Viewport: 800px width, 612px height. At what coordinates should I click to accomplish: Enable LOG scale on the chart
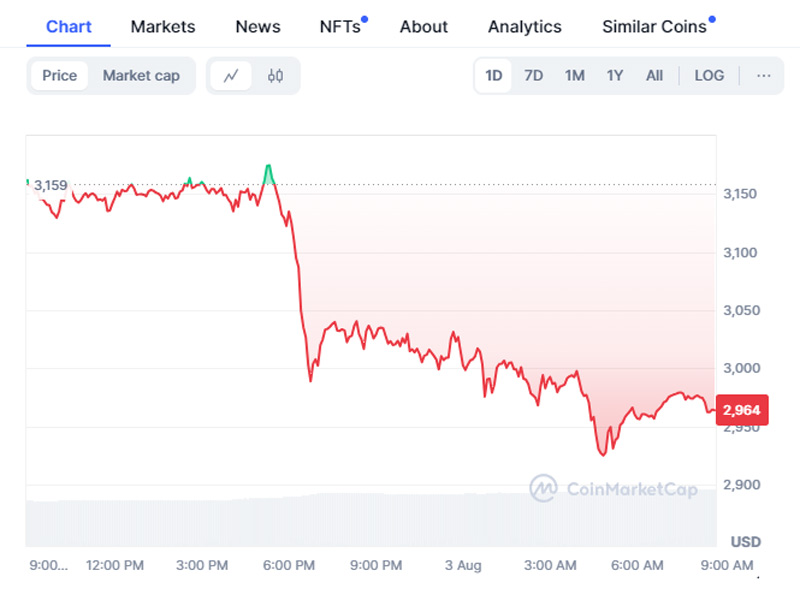coord(709,76)
